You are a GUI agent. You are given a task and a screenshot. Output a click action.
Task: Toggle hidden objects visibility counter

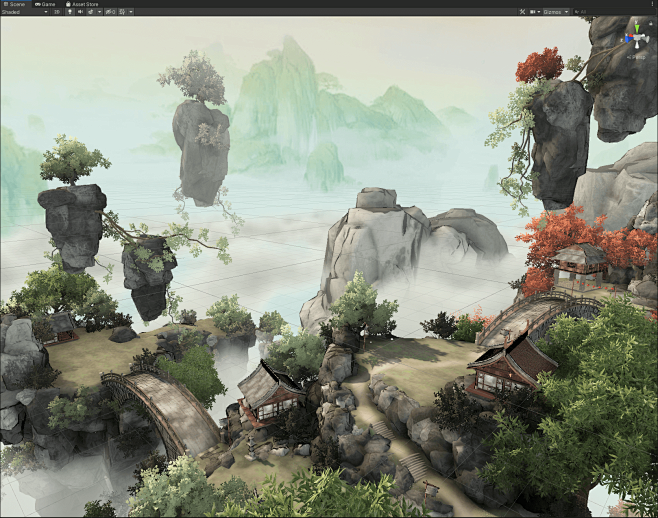pyautogui.click(x=110, y=12)
